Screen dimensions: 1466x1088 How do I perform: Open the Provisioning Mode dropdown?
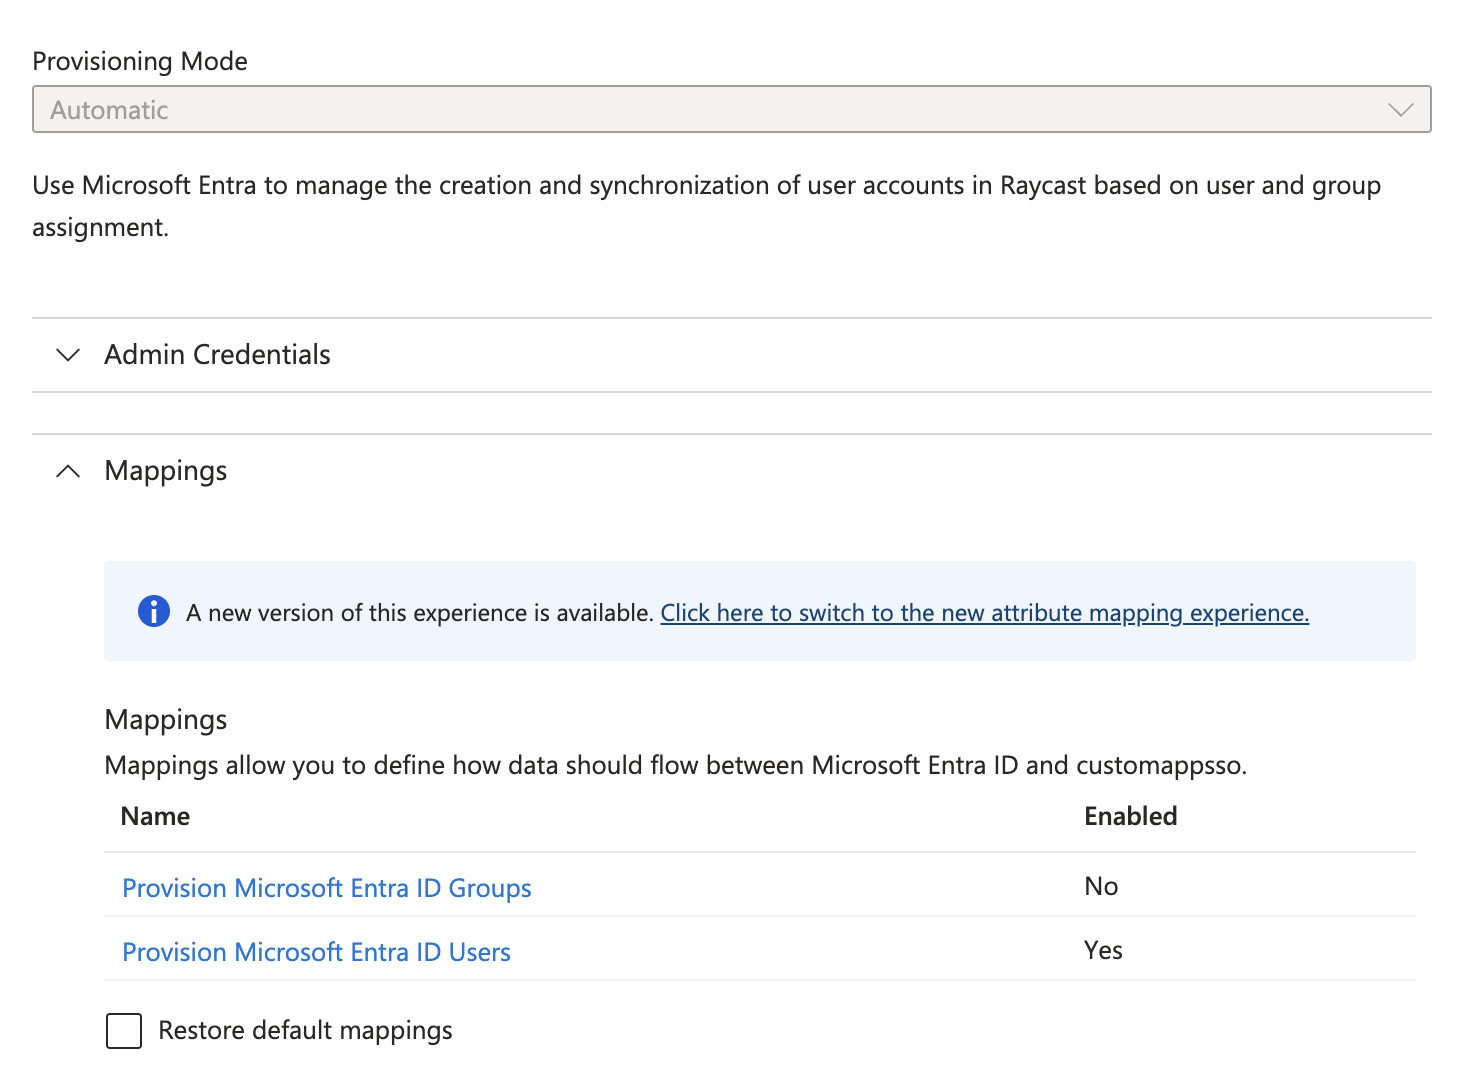731,109
